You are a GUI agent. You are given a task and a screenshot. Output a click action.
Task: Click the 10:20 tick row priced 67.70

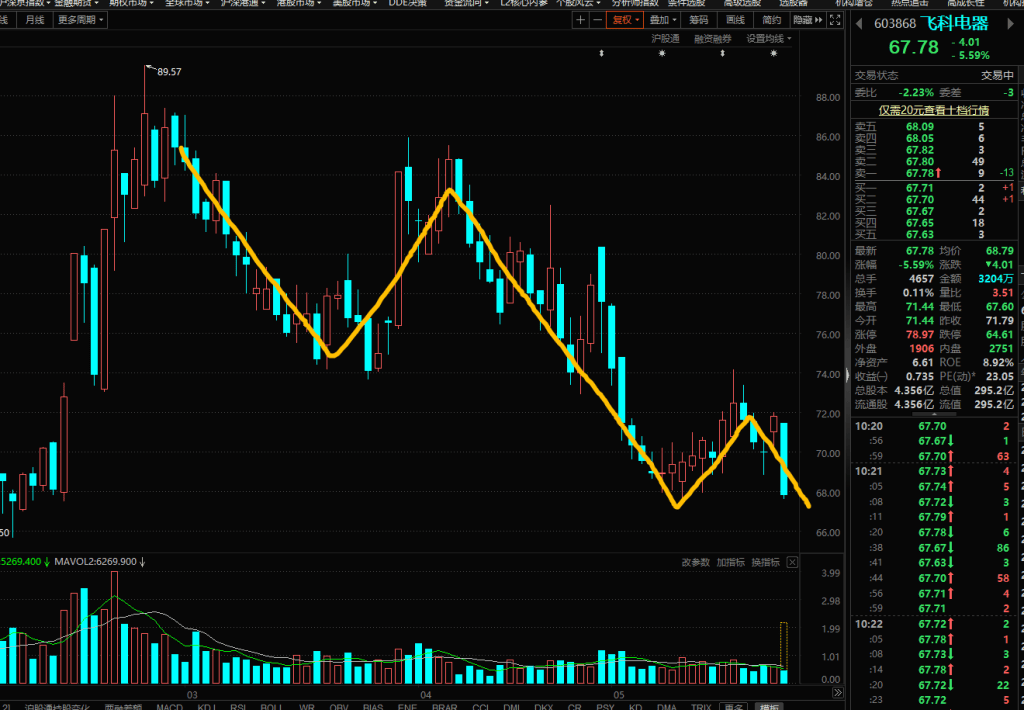pyautogui.click(x=934, y=427)
